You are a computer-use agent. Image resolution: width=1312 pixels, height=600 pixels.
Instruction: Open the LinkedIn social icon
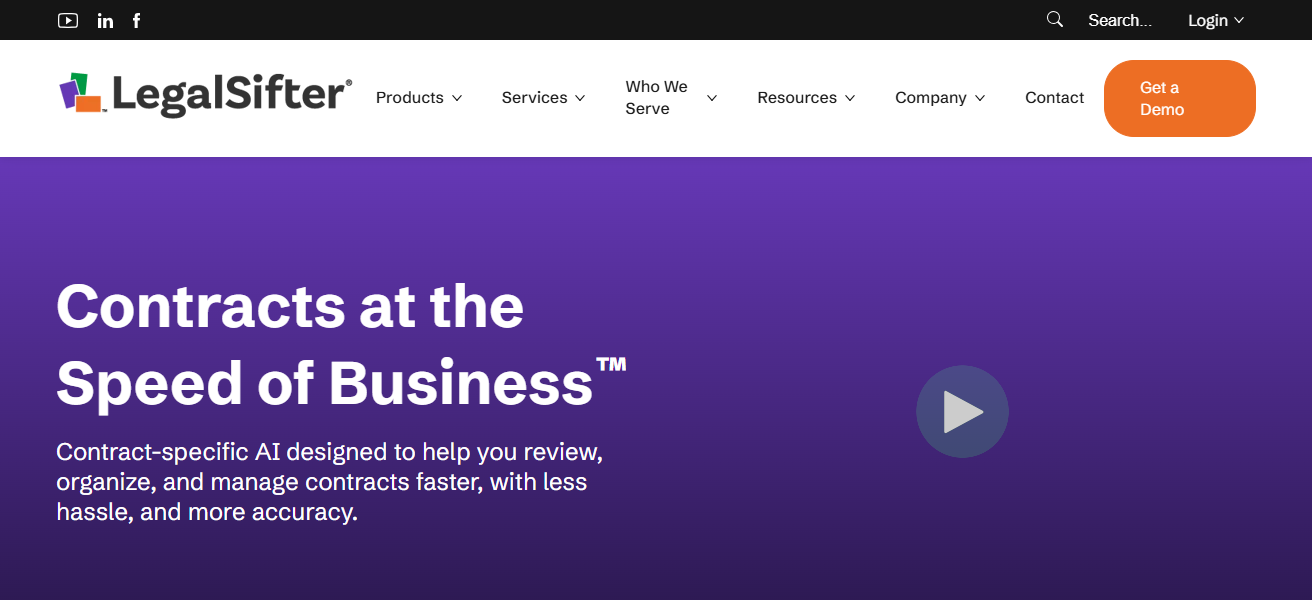click(105, 20)
